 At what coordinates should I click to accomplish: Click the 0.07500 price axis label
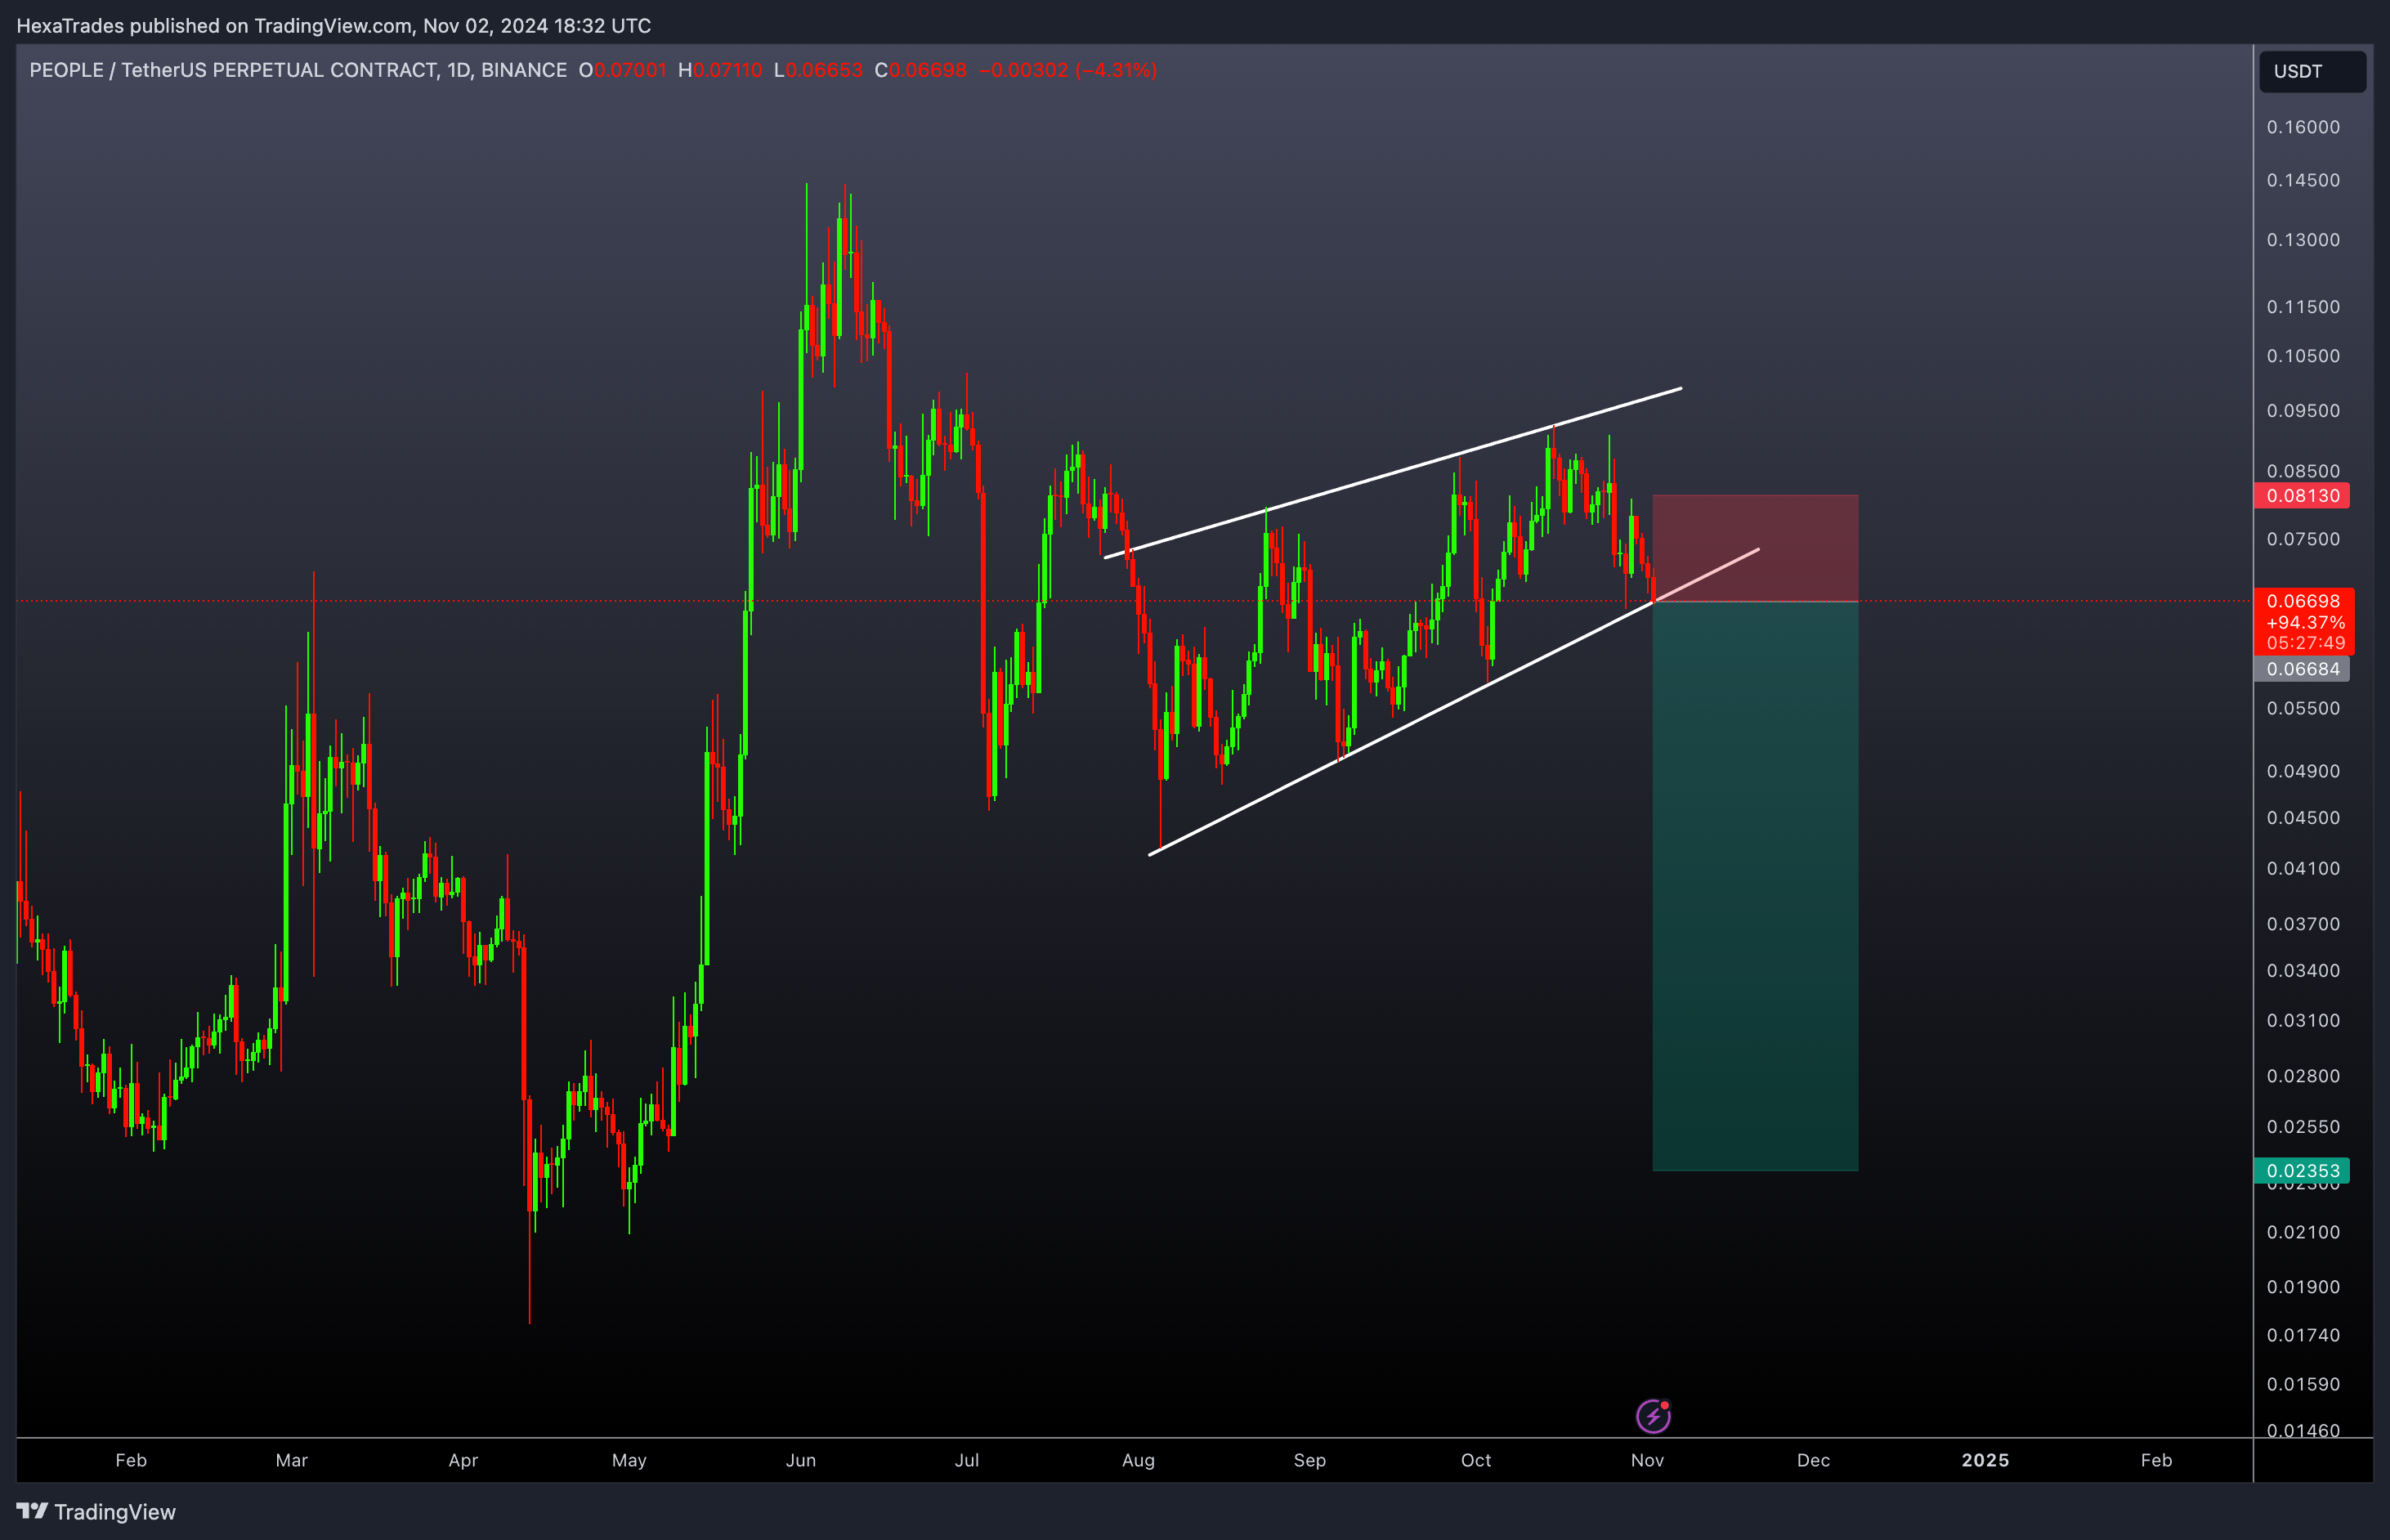(2303, 539)
